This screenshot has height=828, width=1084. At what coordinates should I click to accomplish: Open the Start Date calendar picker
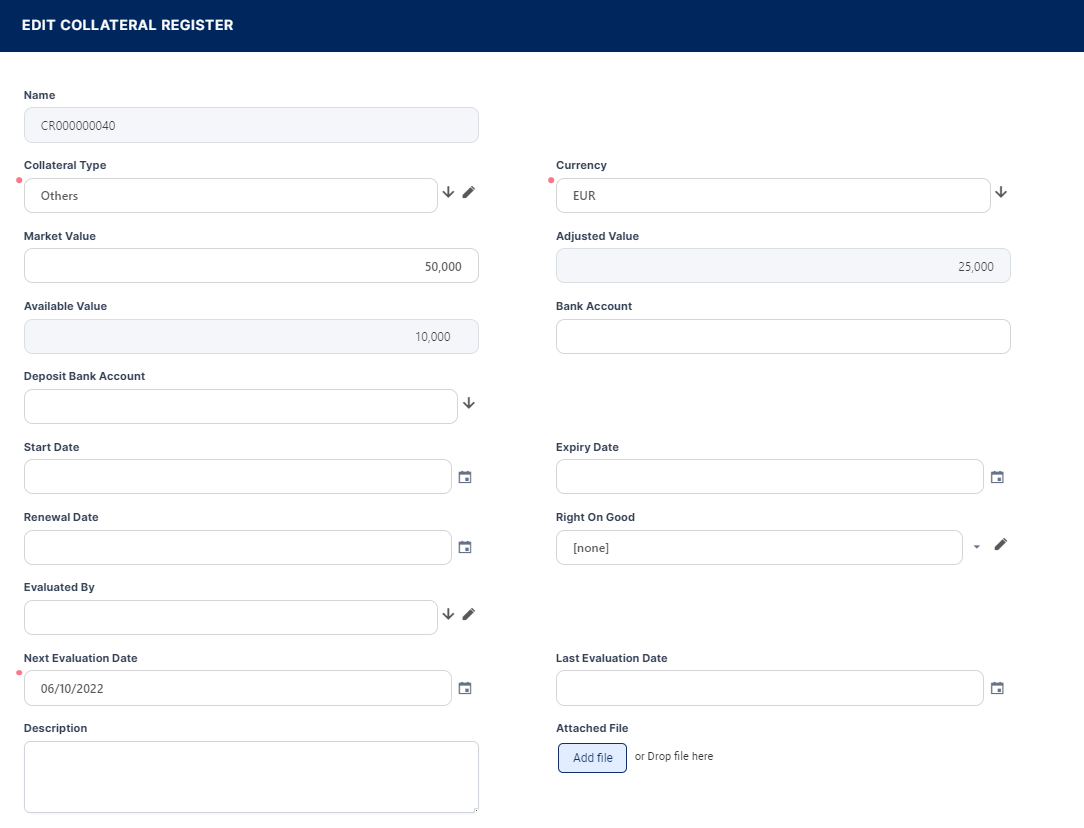pyautogui.click(x=465, y=477)
